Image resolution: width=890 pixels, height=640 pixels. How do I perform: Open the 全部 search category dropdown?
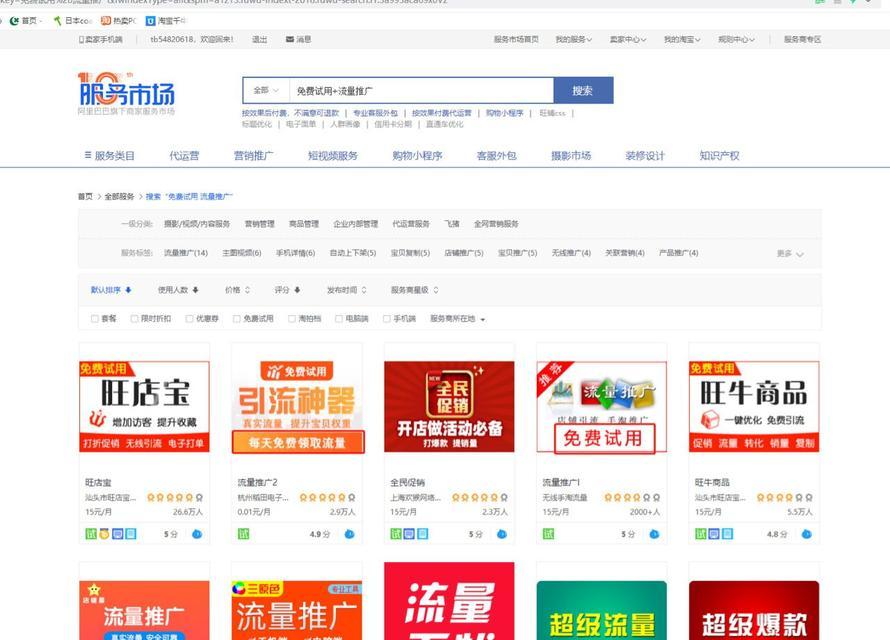266,90
